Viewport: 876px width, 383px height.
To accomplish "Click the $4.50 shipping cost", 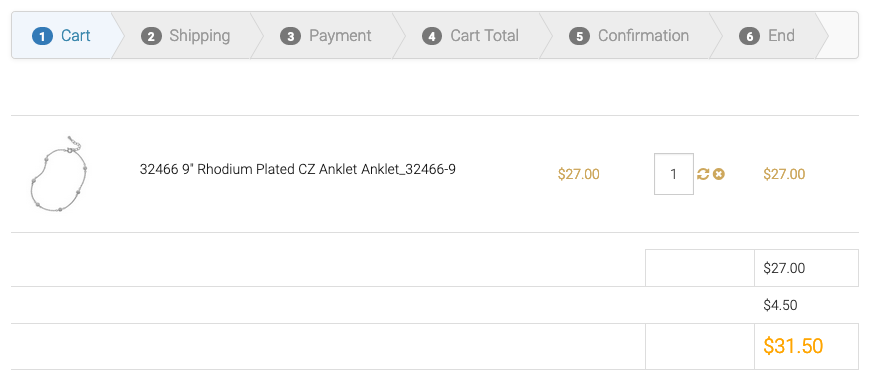I will 780,305.
